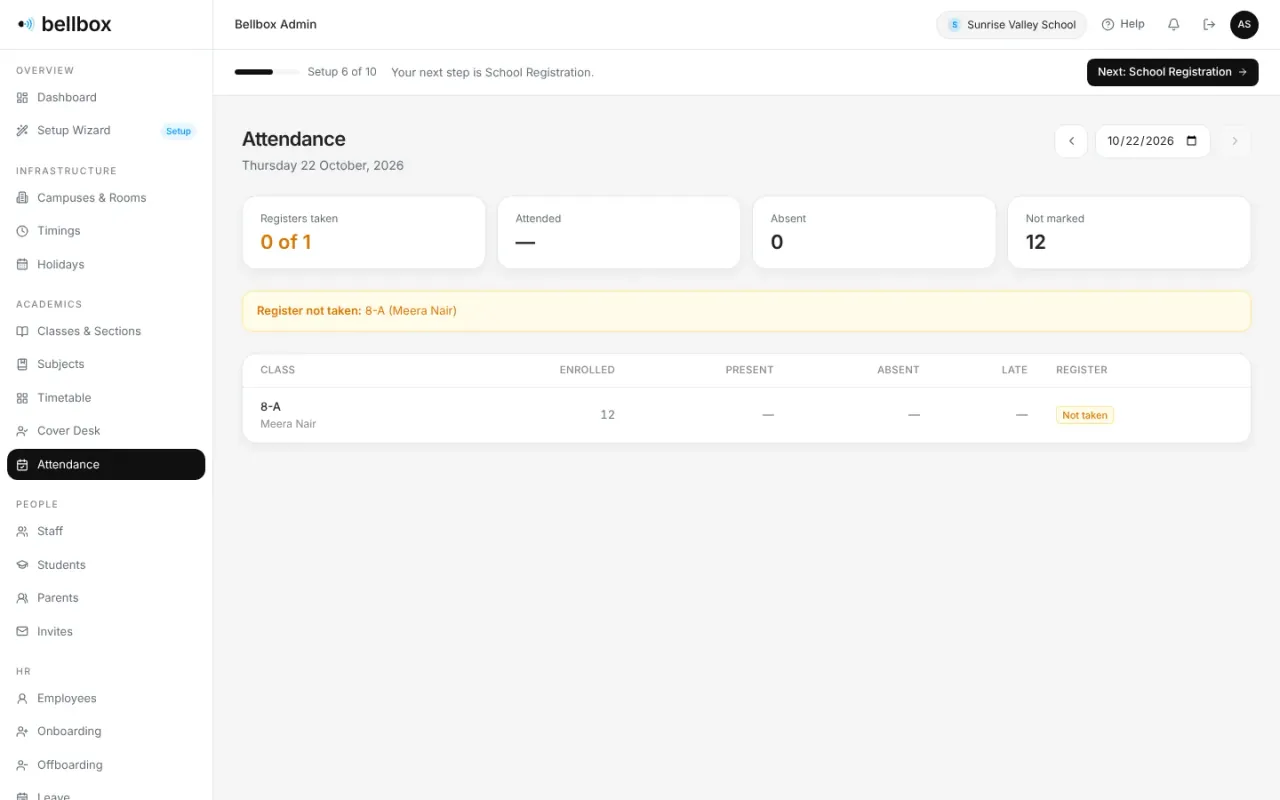The height and width of the screenshot is (800, 1280).
Task: Click the Subjects notebook icon
Action: (22, 364)
